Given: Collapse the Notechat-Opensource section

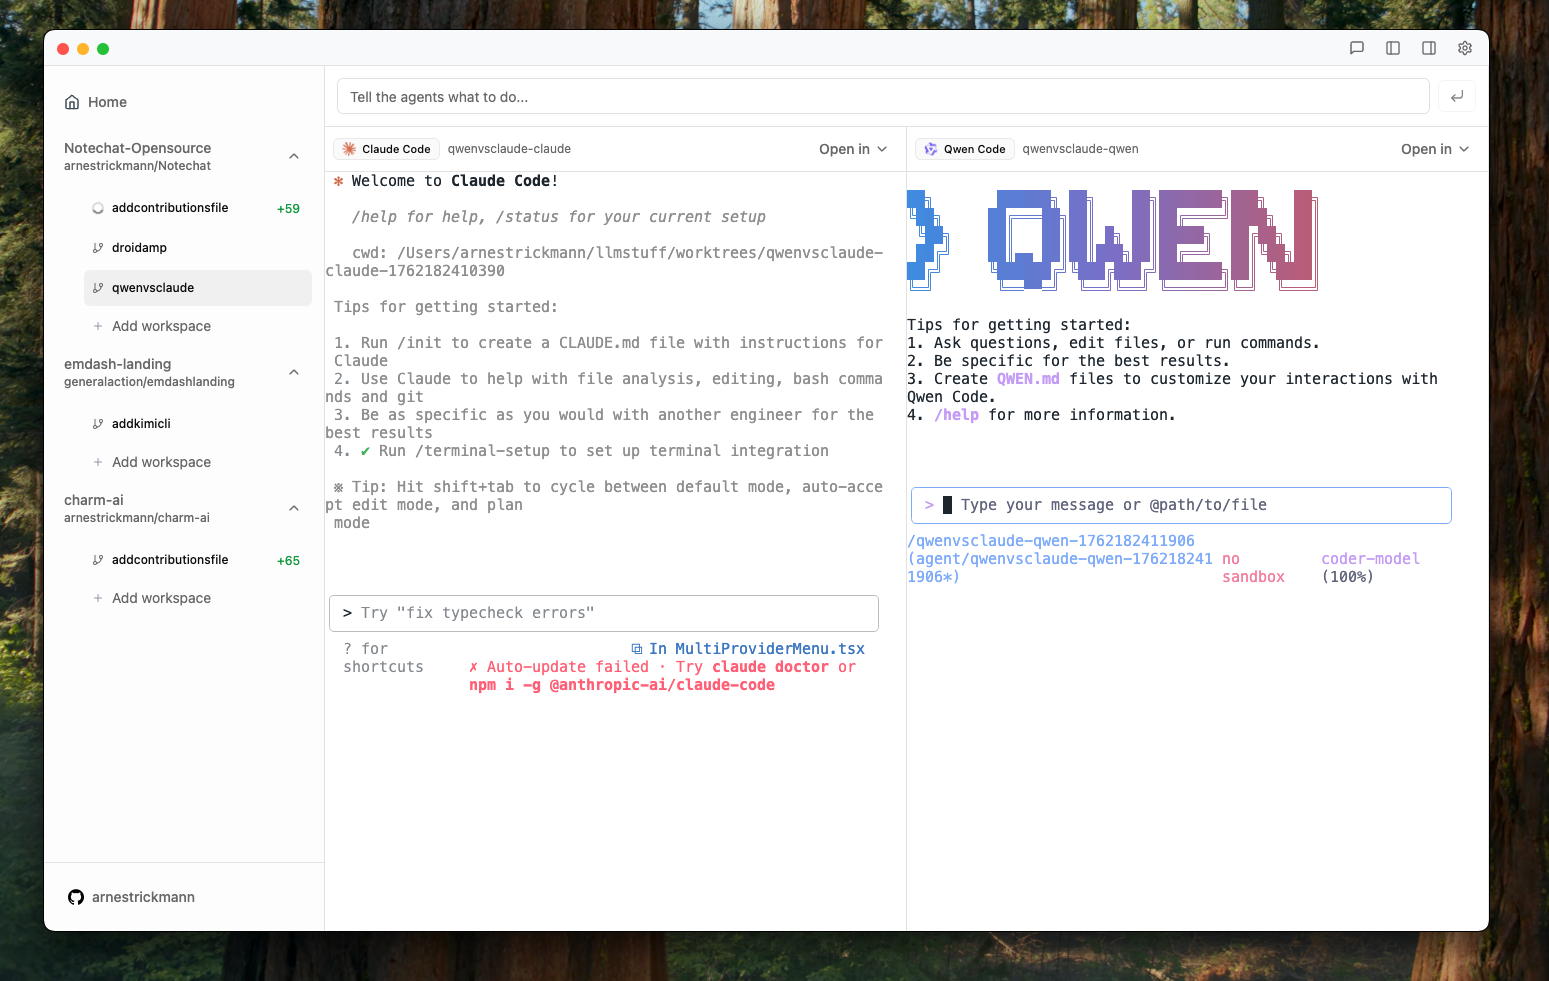Looking at the screenshot, I should pyautogui.click(x=293, y=156).
